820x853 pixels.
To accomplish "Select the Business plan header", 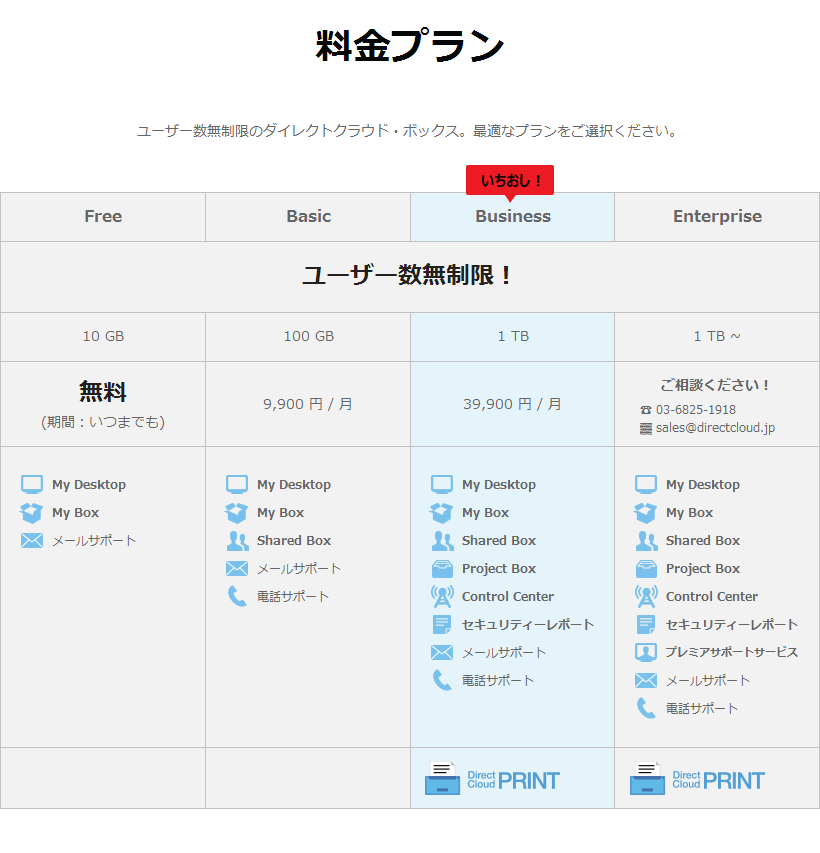I will click(512, 216).
